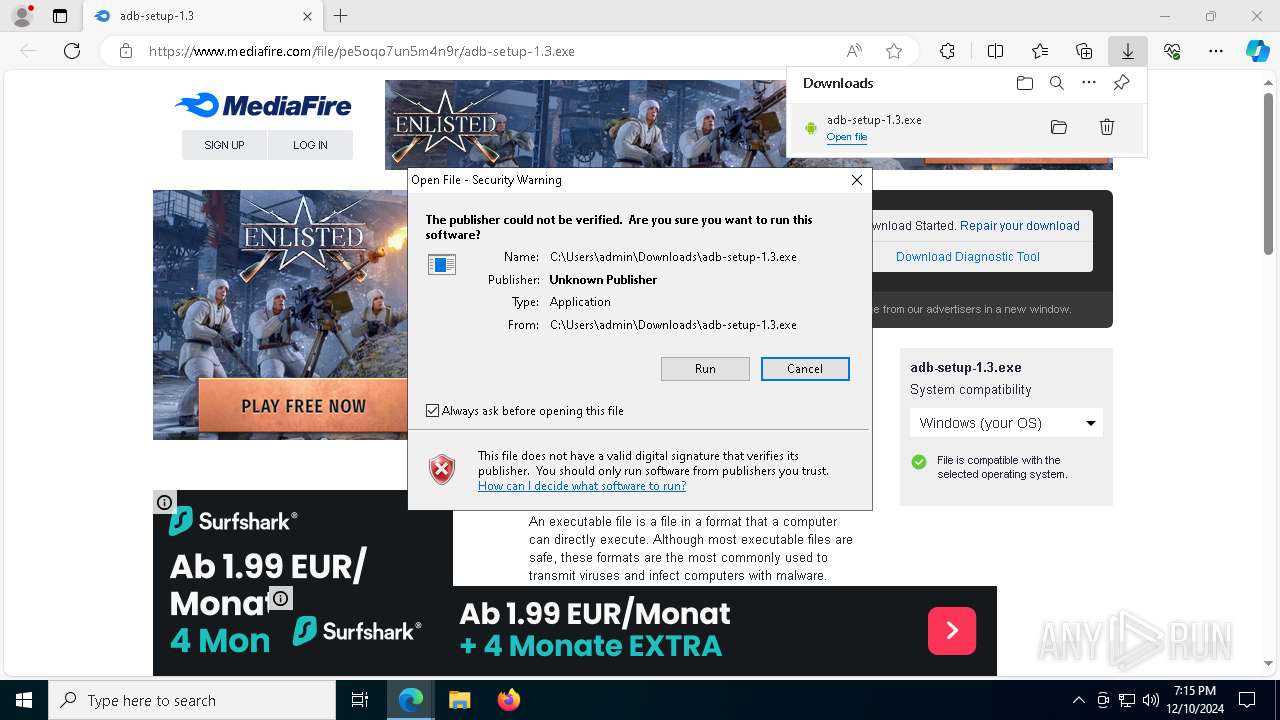This screenshot has width=1280, height=720.
Task: Close the Open File Security Warning dialog
Action: [x=856, y=180]
